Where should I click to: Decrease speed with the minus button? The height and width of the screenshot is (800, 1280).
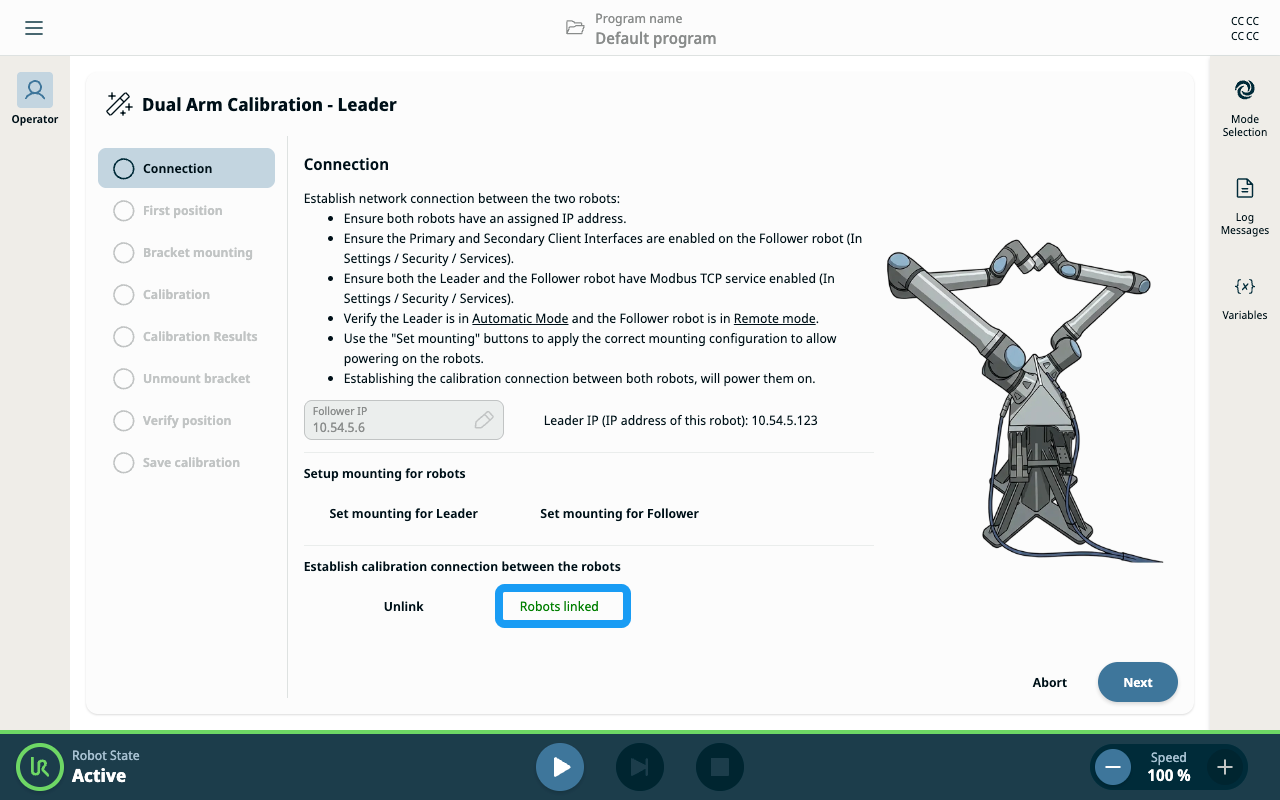[1112, 767]
